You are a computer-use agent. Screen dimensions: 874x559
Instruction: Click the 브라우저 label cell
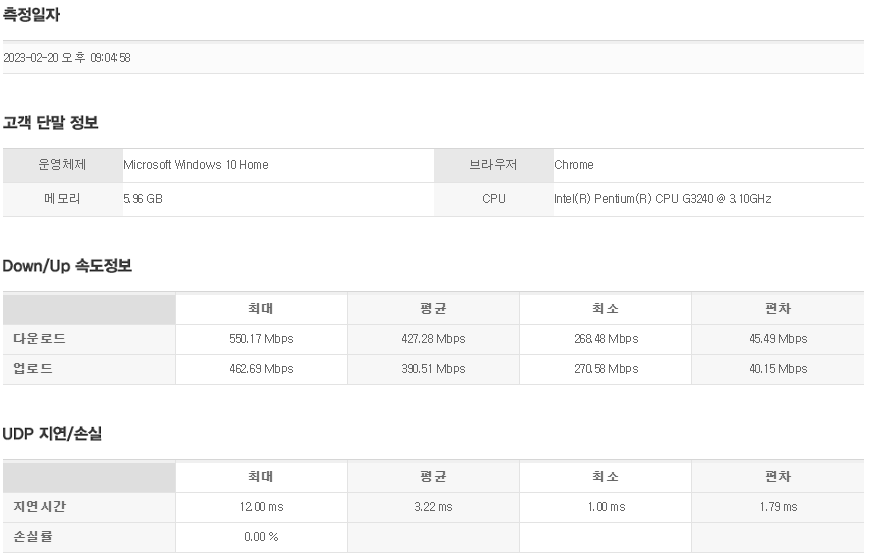point(493,165)
